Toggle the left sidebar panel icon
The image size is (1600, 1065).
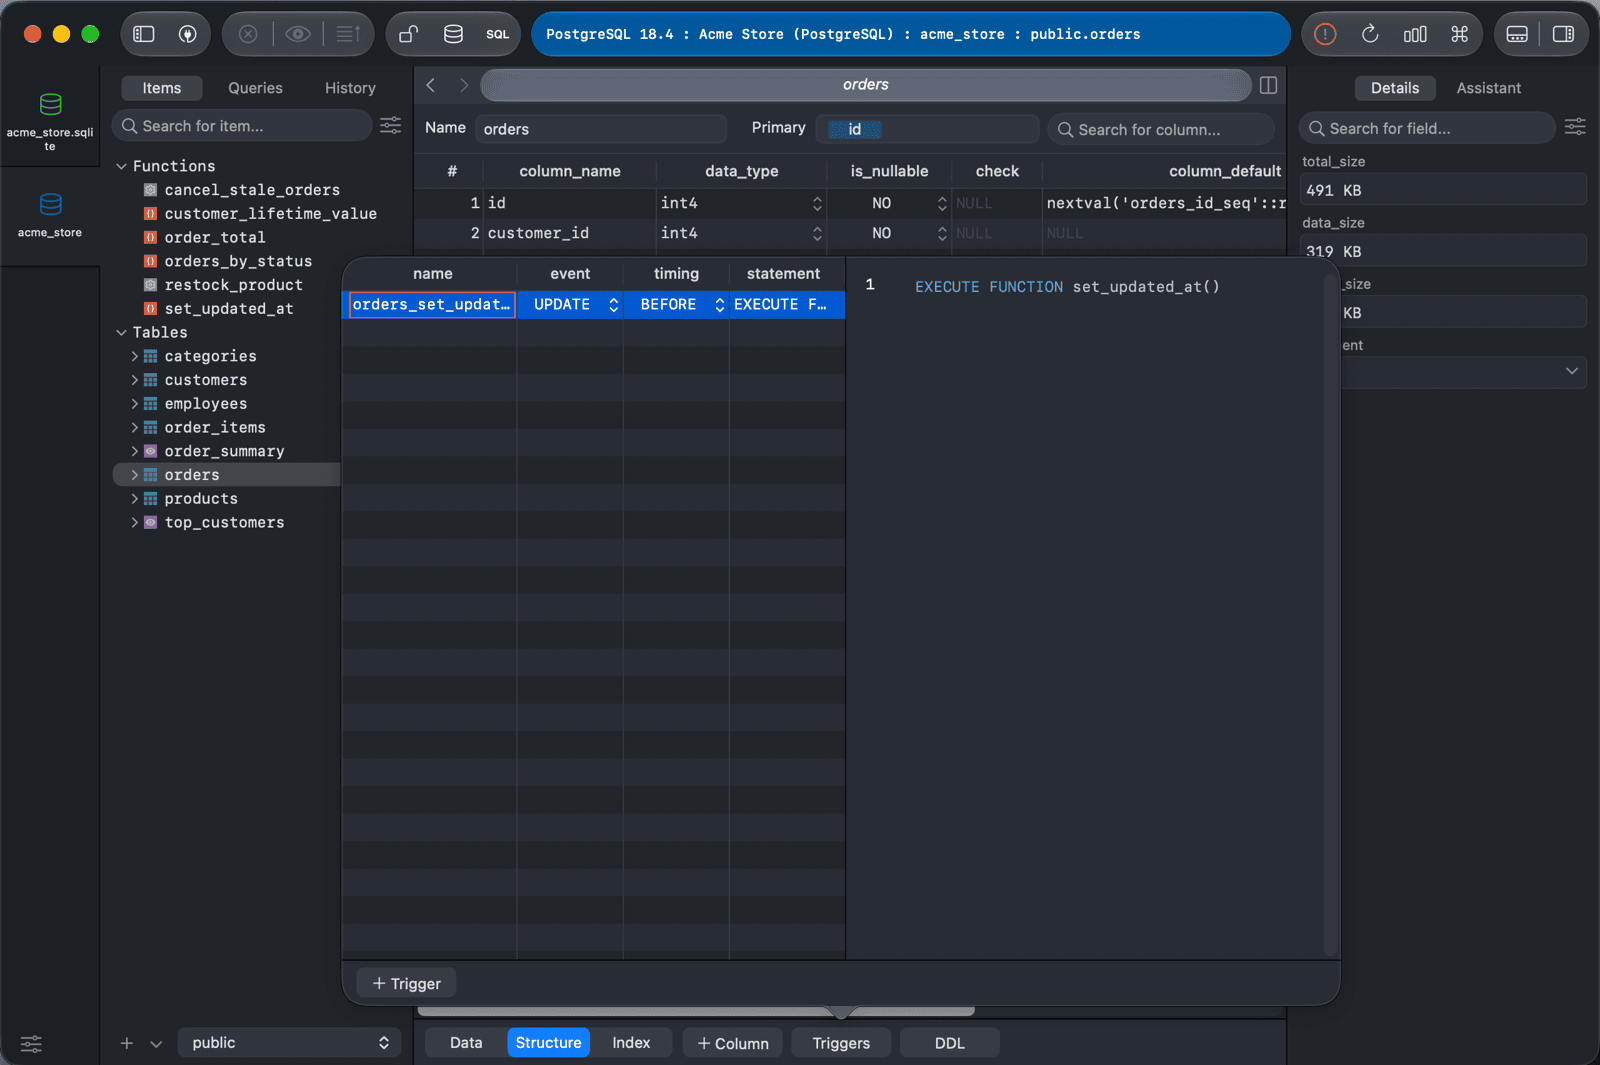click(144, 34)
